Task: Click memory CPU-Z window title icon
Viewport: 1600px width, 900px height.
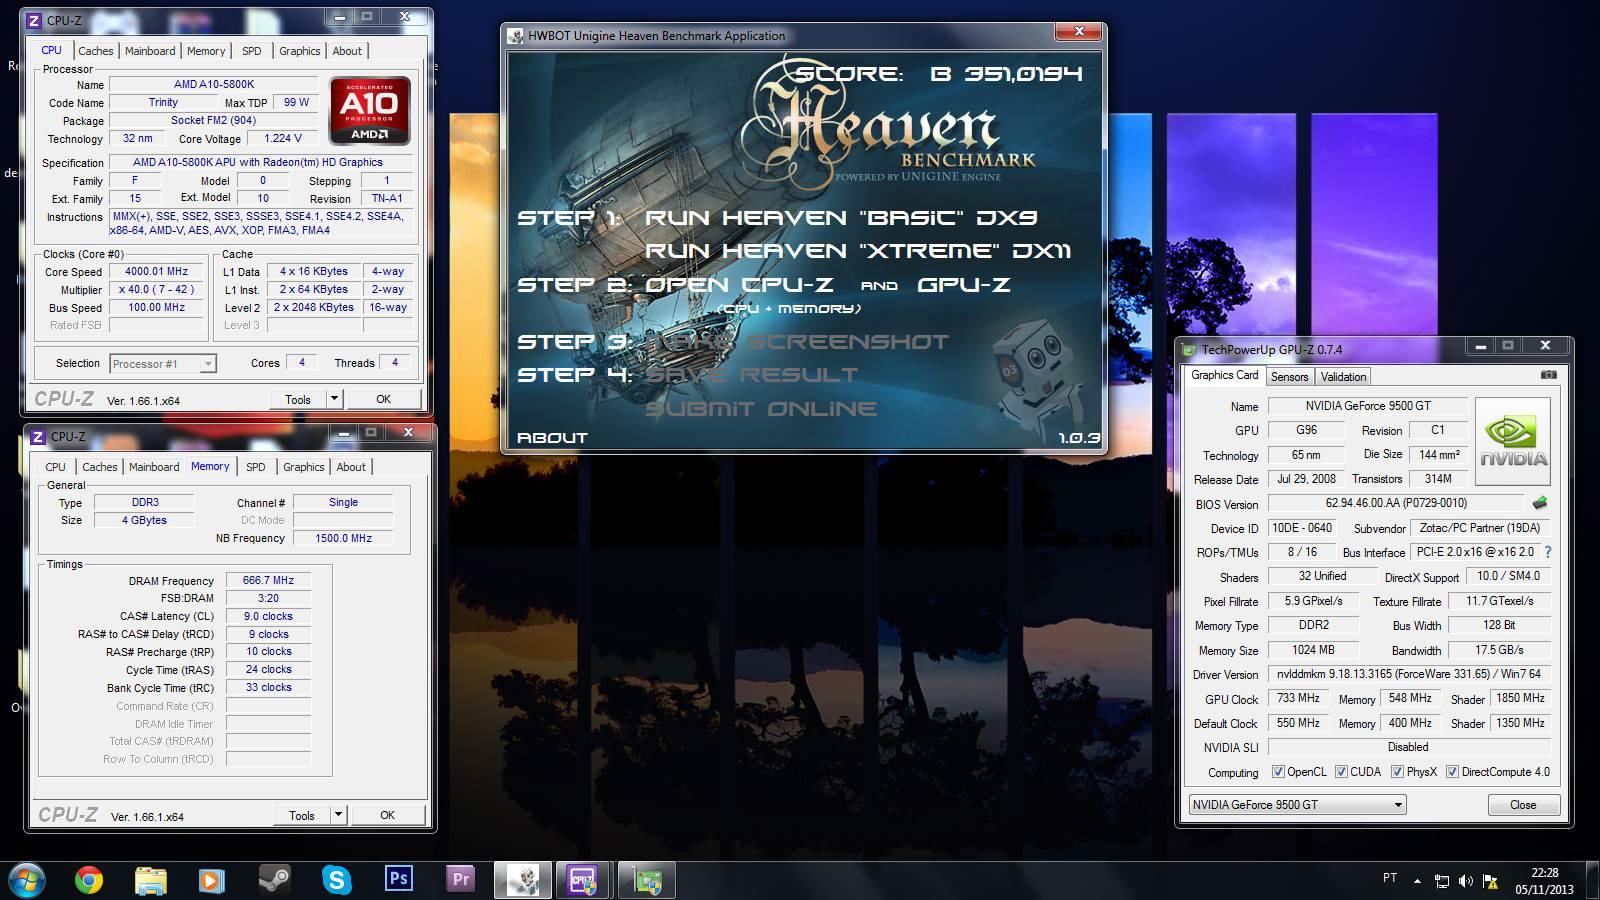Action: 38,437
